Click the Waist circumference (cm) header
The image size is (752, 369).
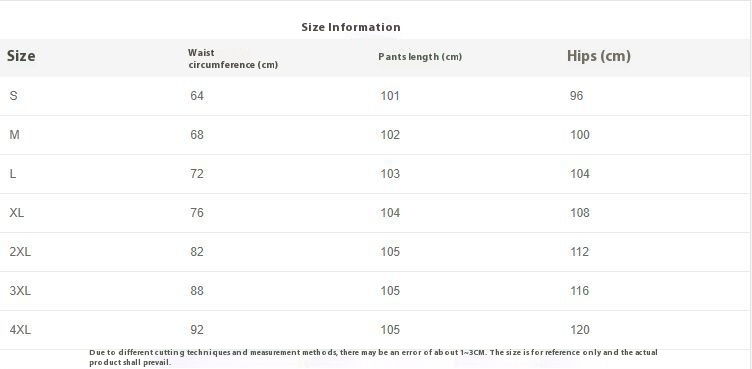pyautogui.click(x=233, y=59)
